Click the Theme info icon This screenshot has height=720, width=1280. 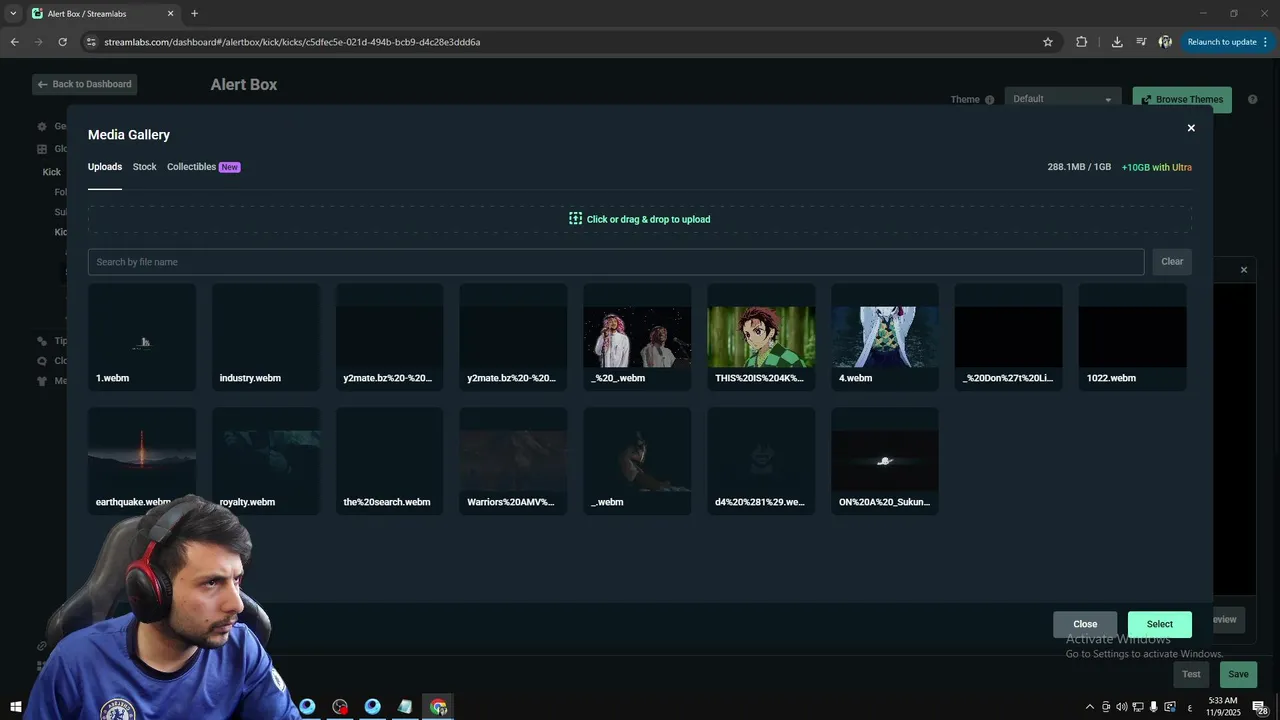point(990,100)
